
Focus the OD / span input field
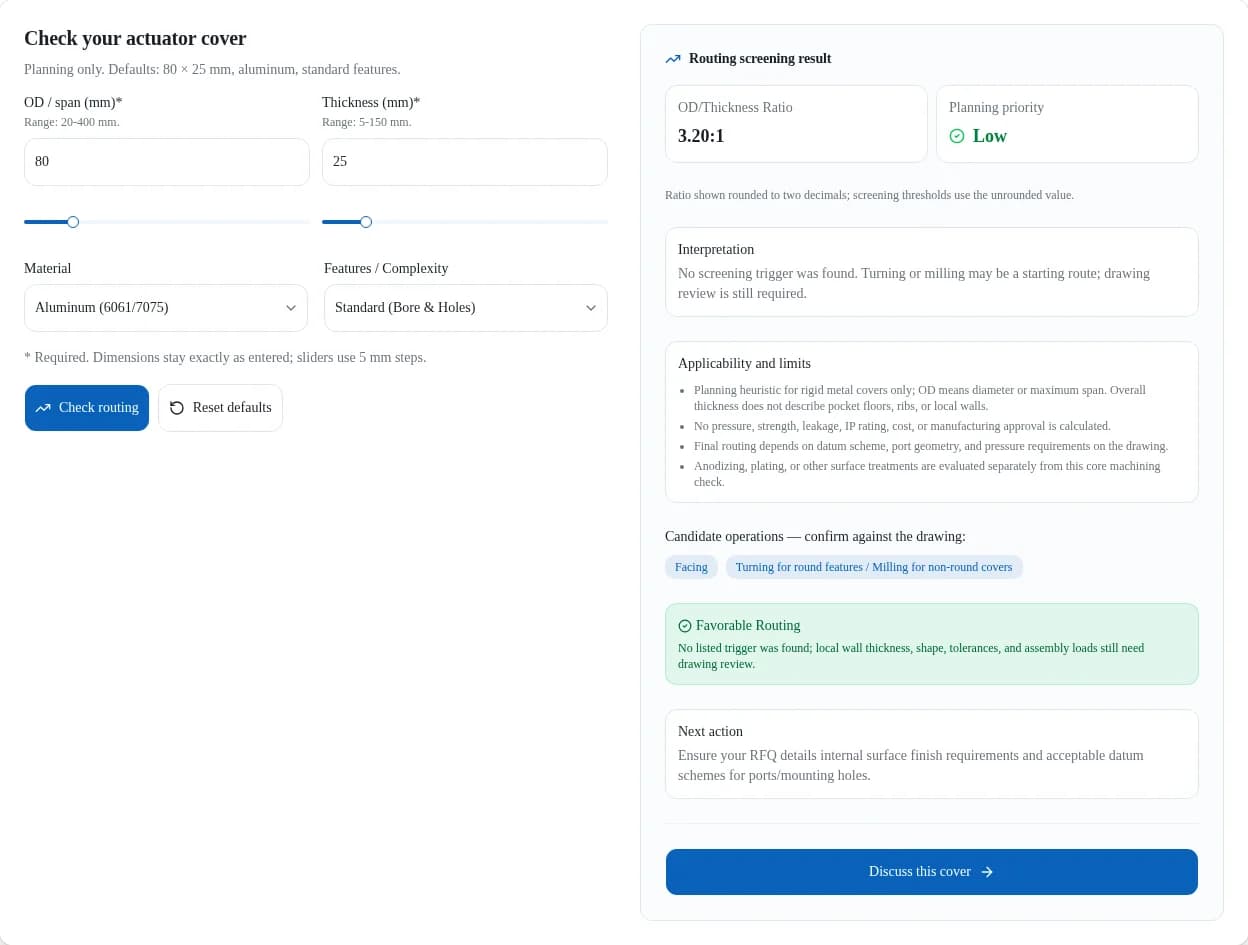(167, 162)
